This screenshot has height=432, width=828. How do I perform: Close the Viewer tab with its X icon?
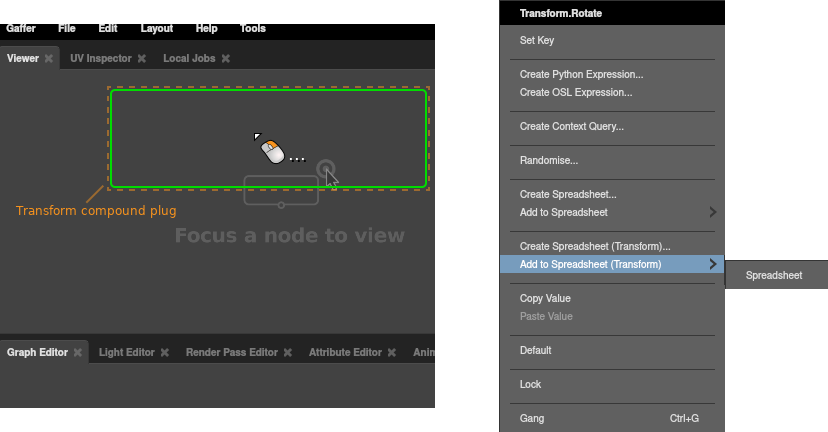point(48,59)
